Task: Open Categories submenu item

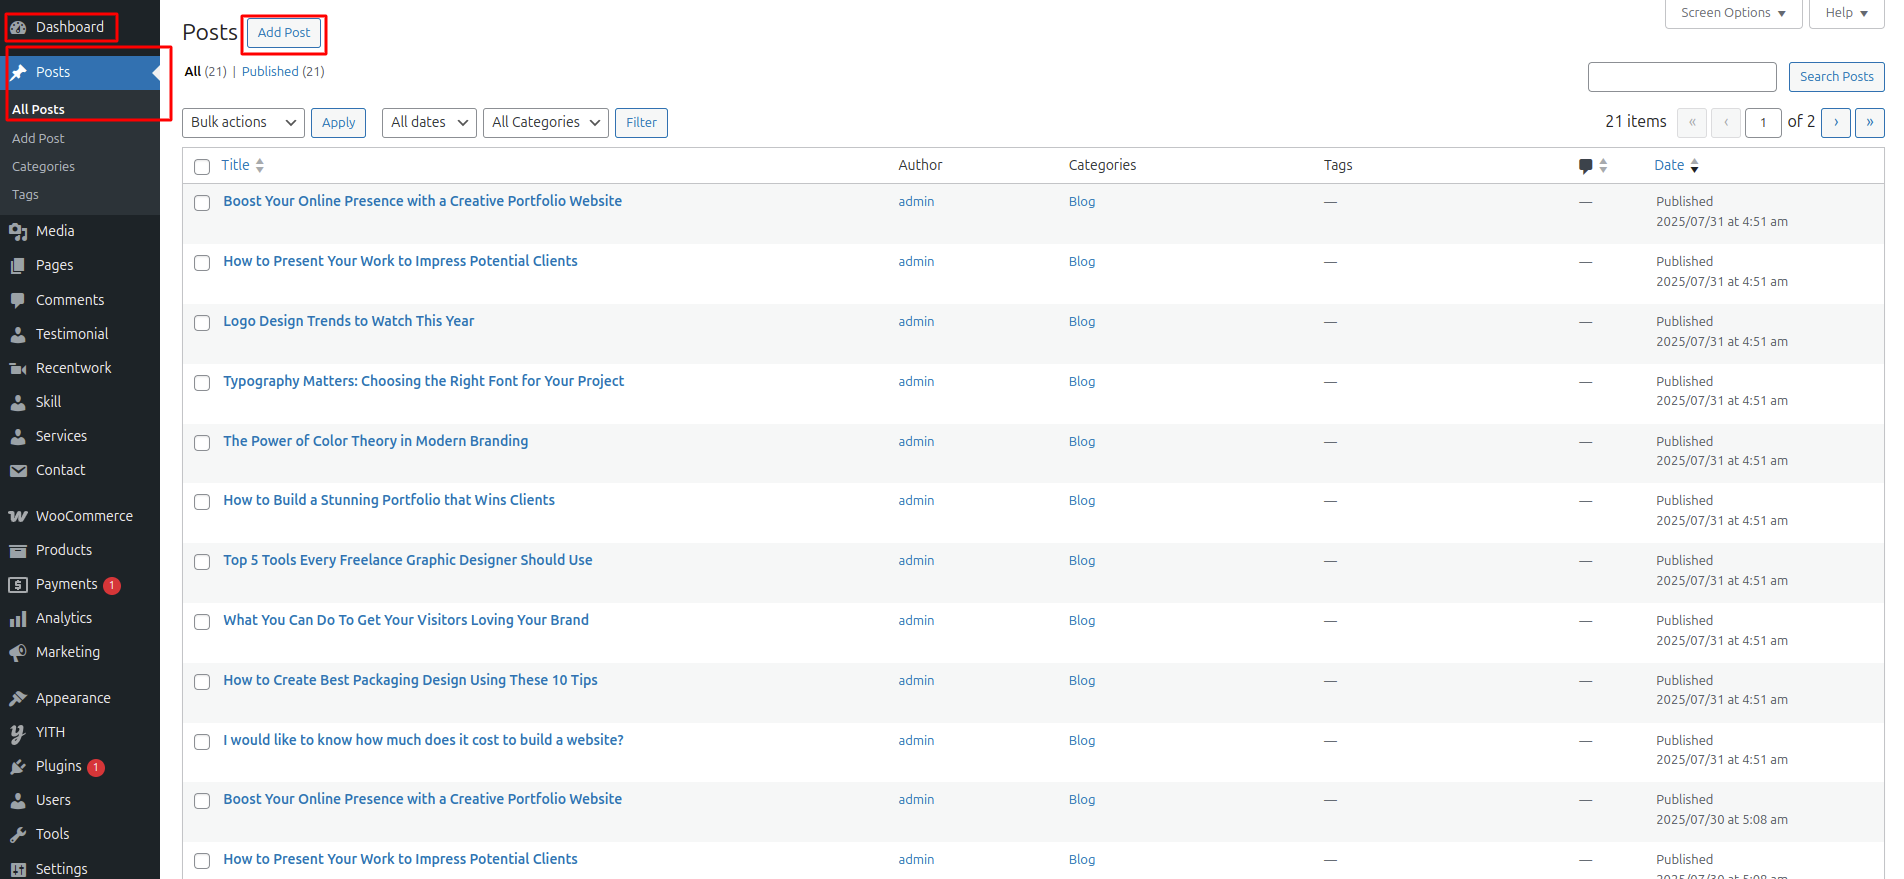Action: [x=43, y=166]
